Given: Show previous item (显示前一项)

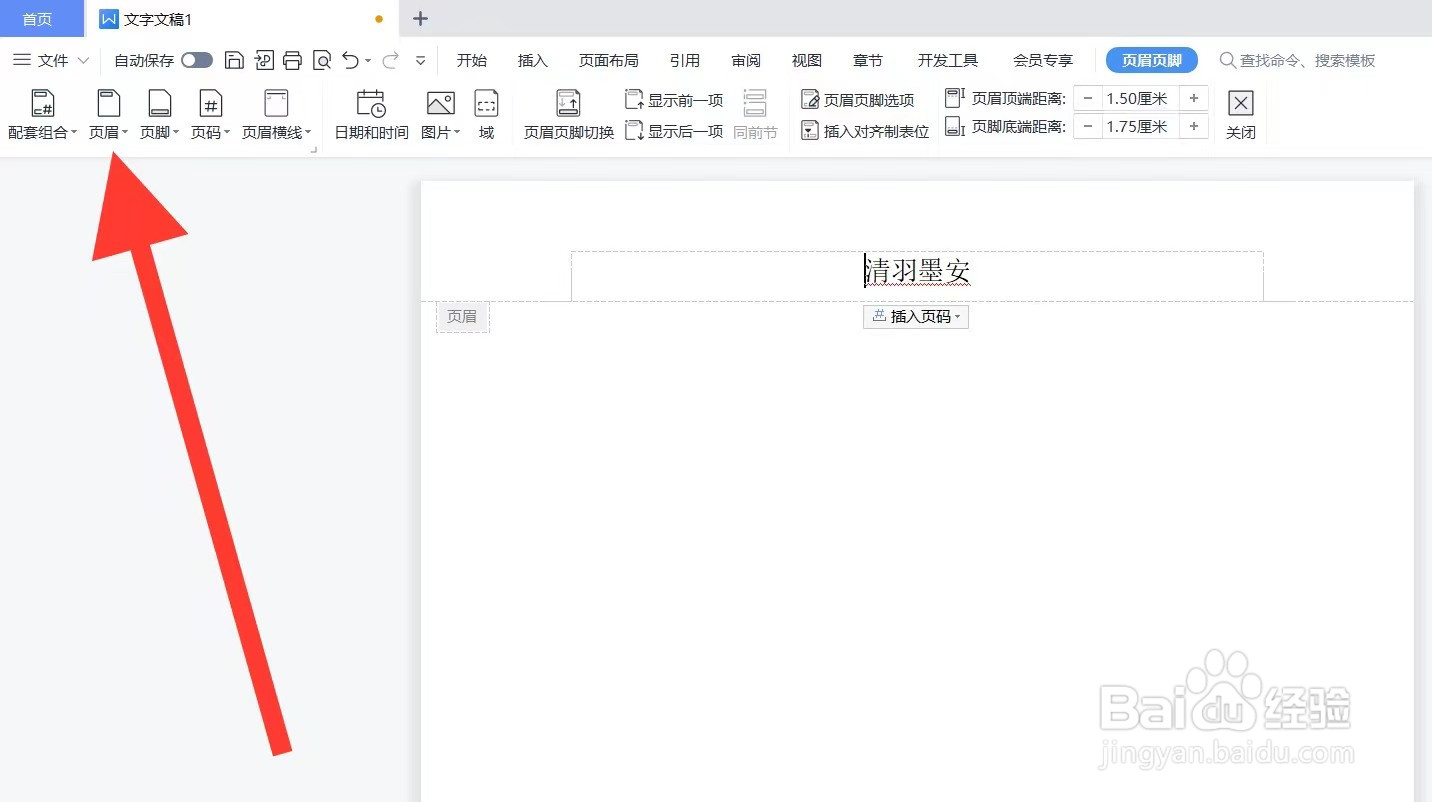Looking at the screenshot, I should [674, 100].
